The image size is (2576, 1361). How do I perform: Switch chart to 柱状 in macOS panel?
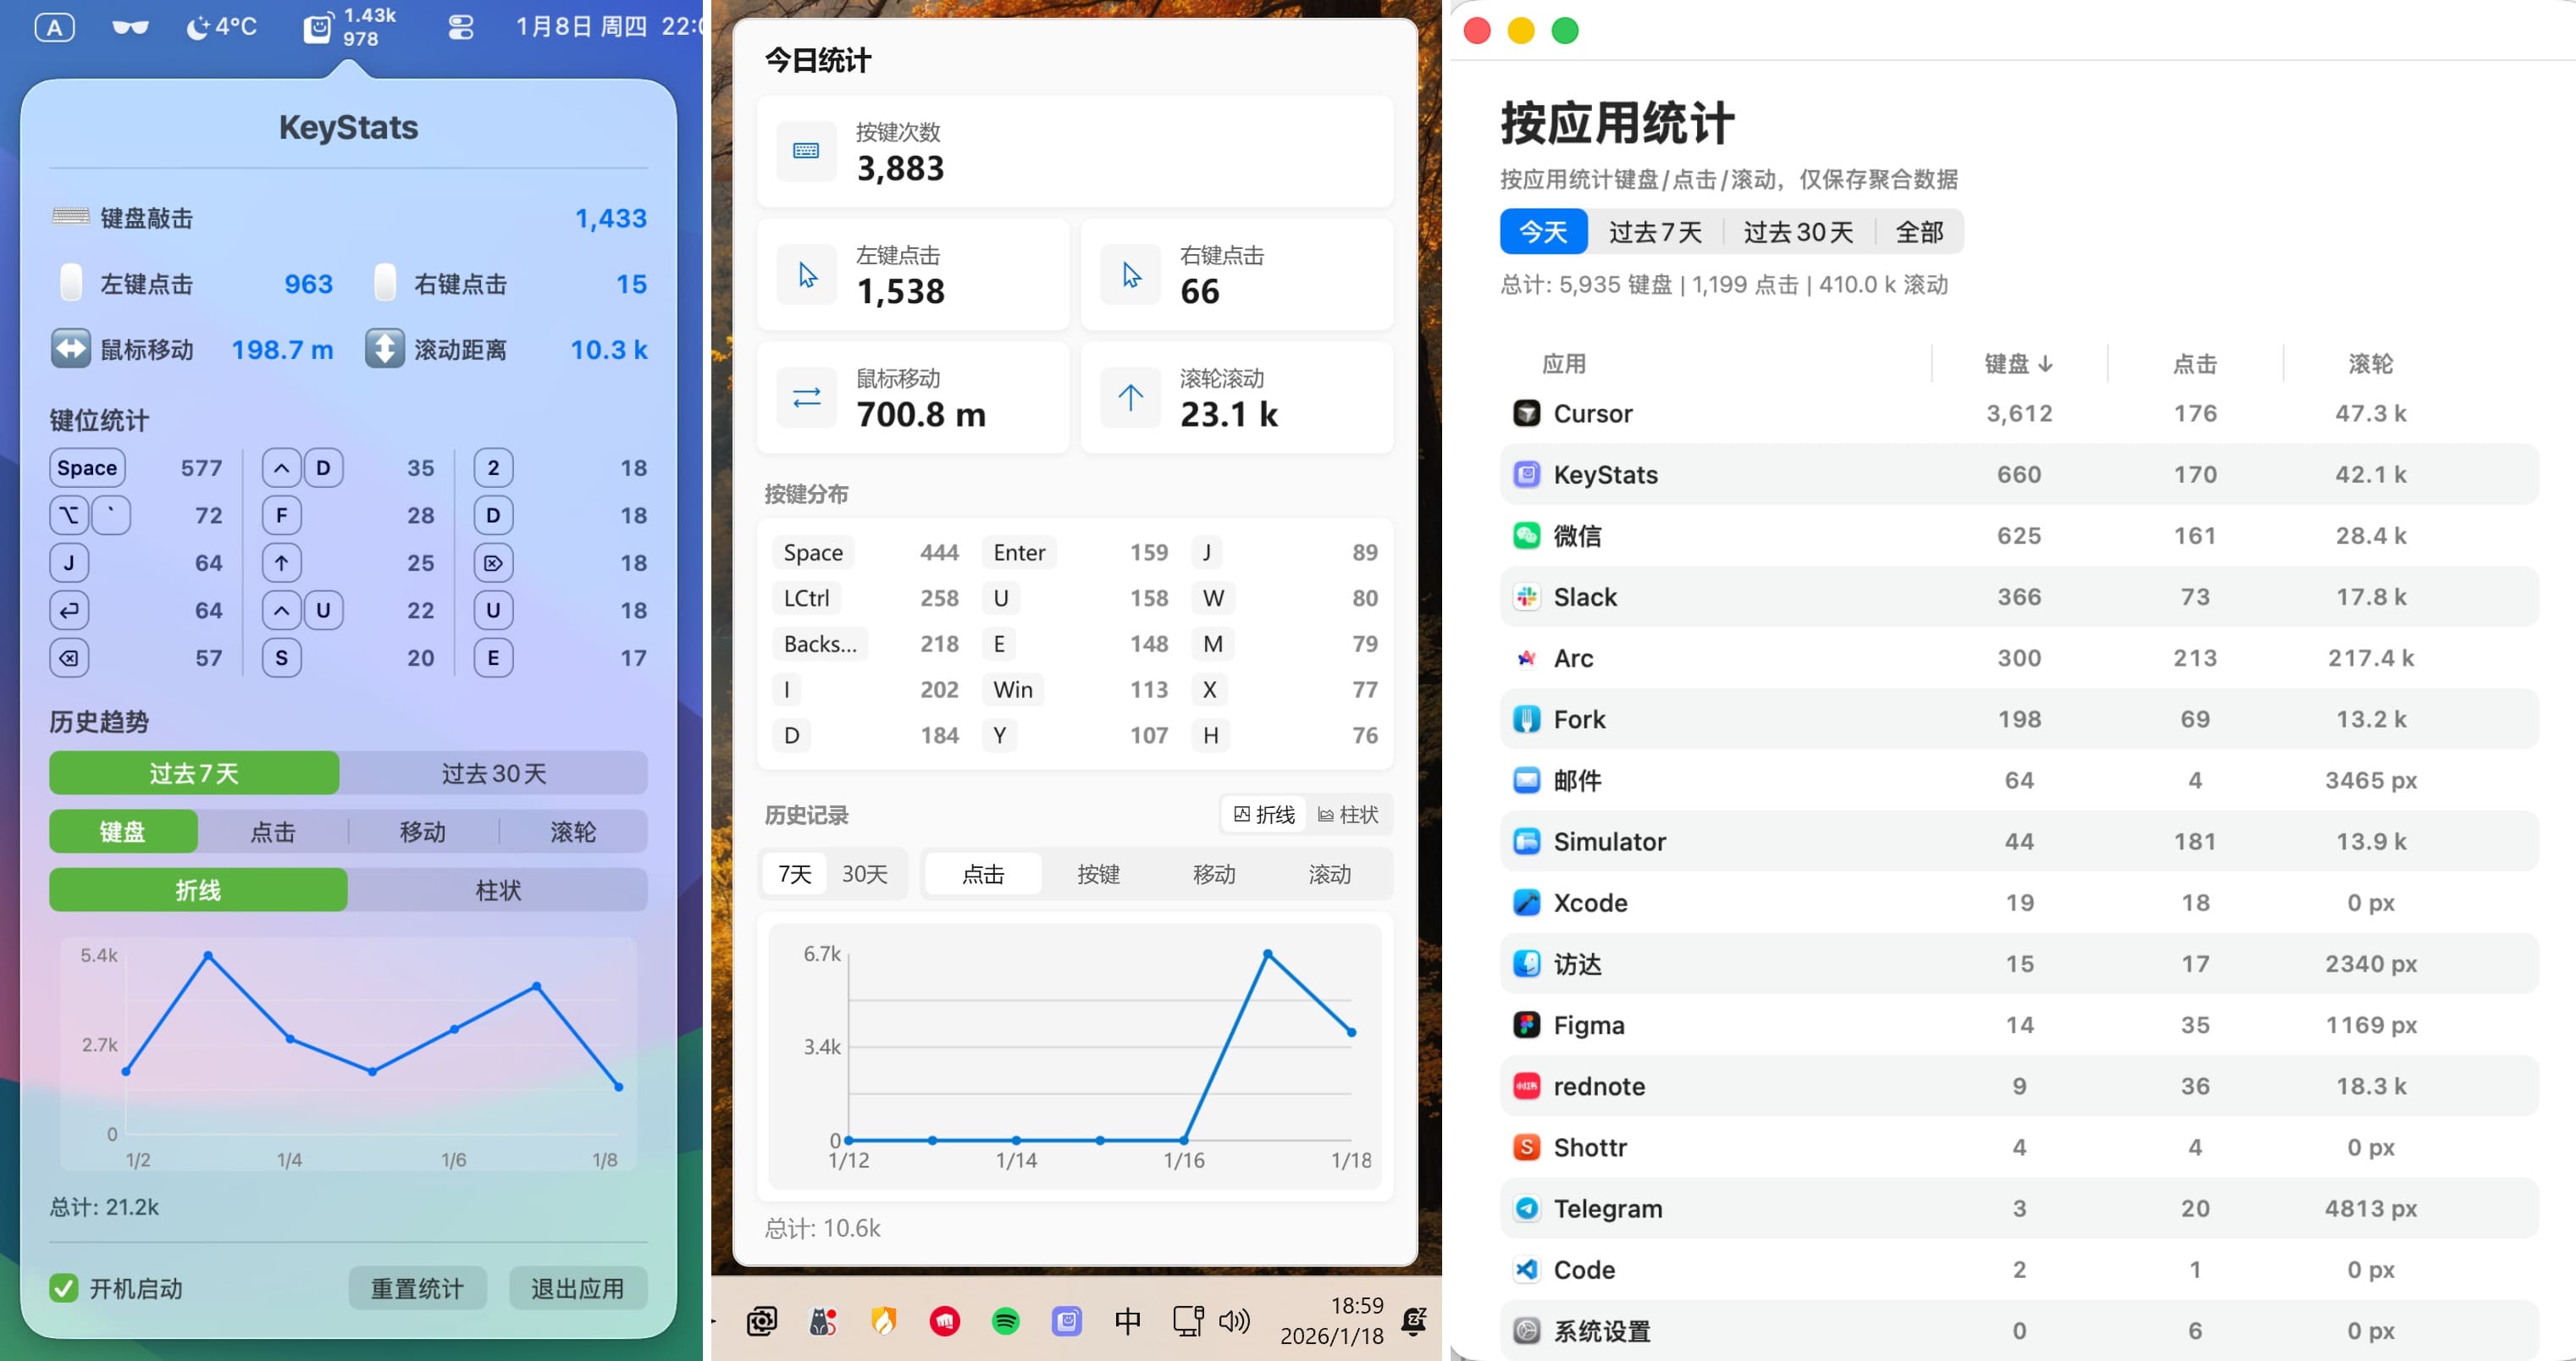point(497,890)
